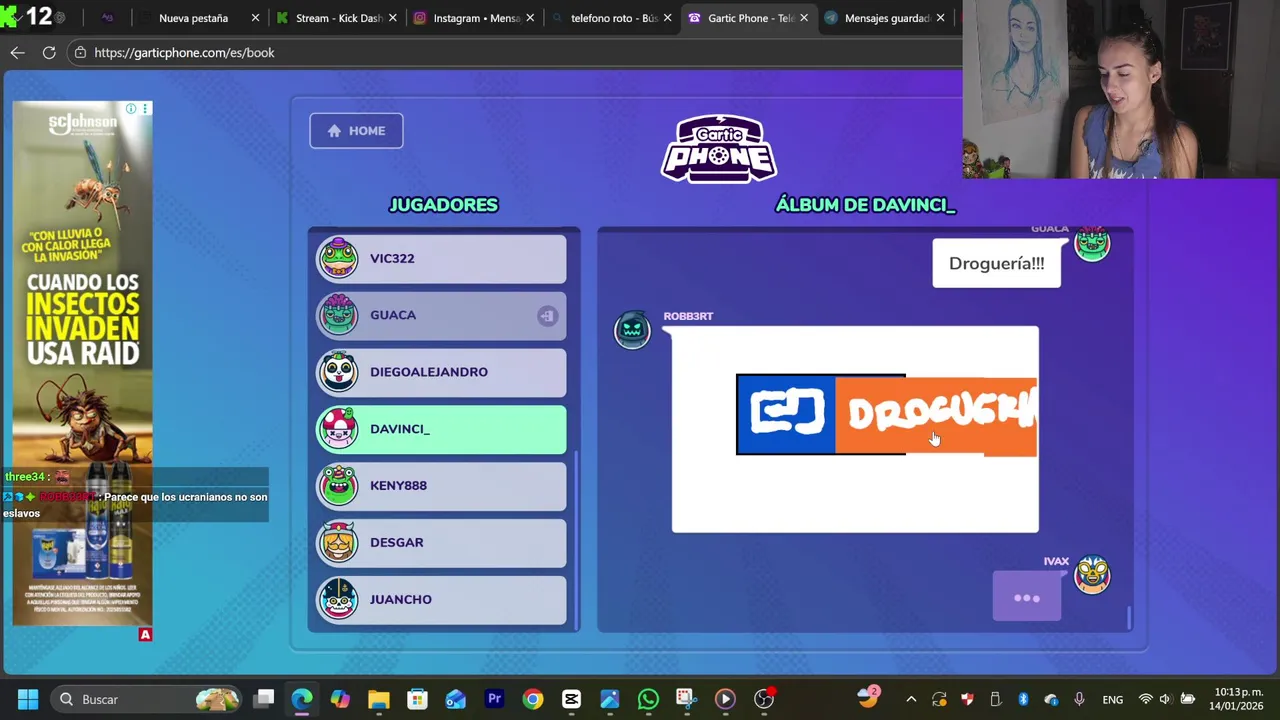1280x720 pixels.
Task: Open Adobe Premiere Pro from taskbar
Action: click(494, 699)
